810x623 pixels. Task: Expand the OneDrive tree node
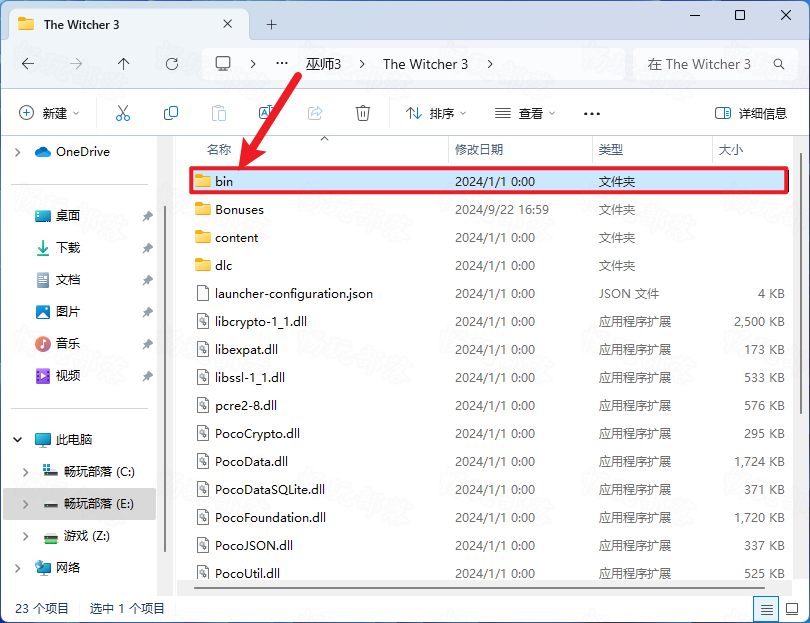click(18, 152)
